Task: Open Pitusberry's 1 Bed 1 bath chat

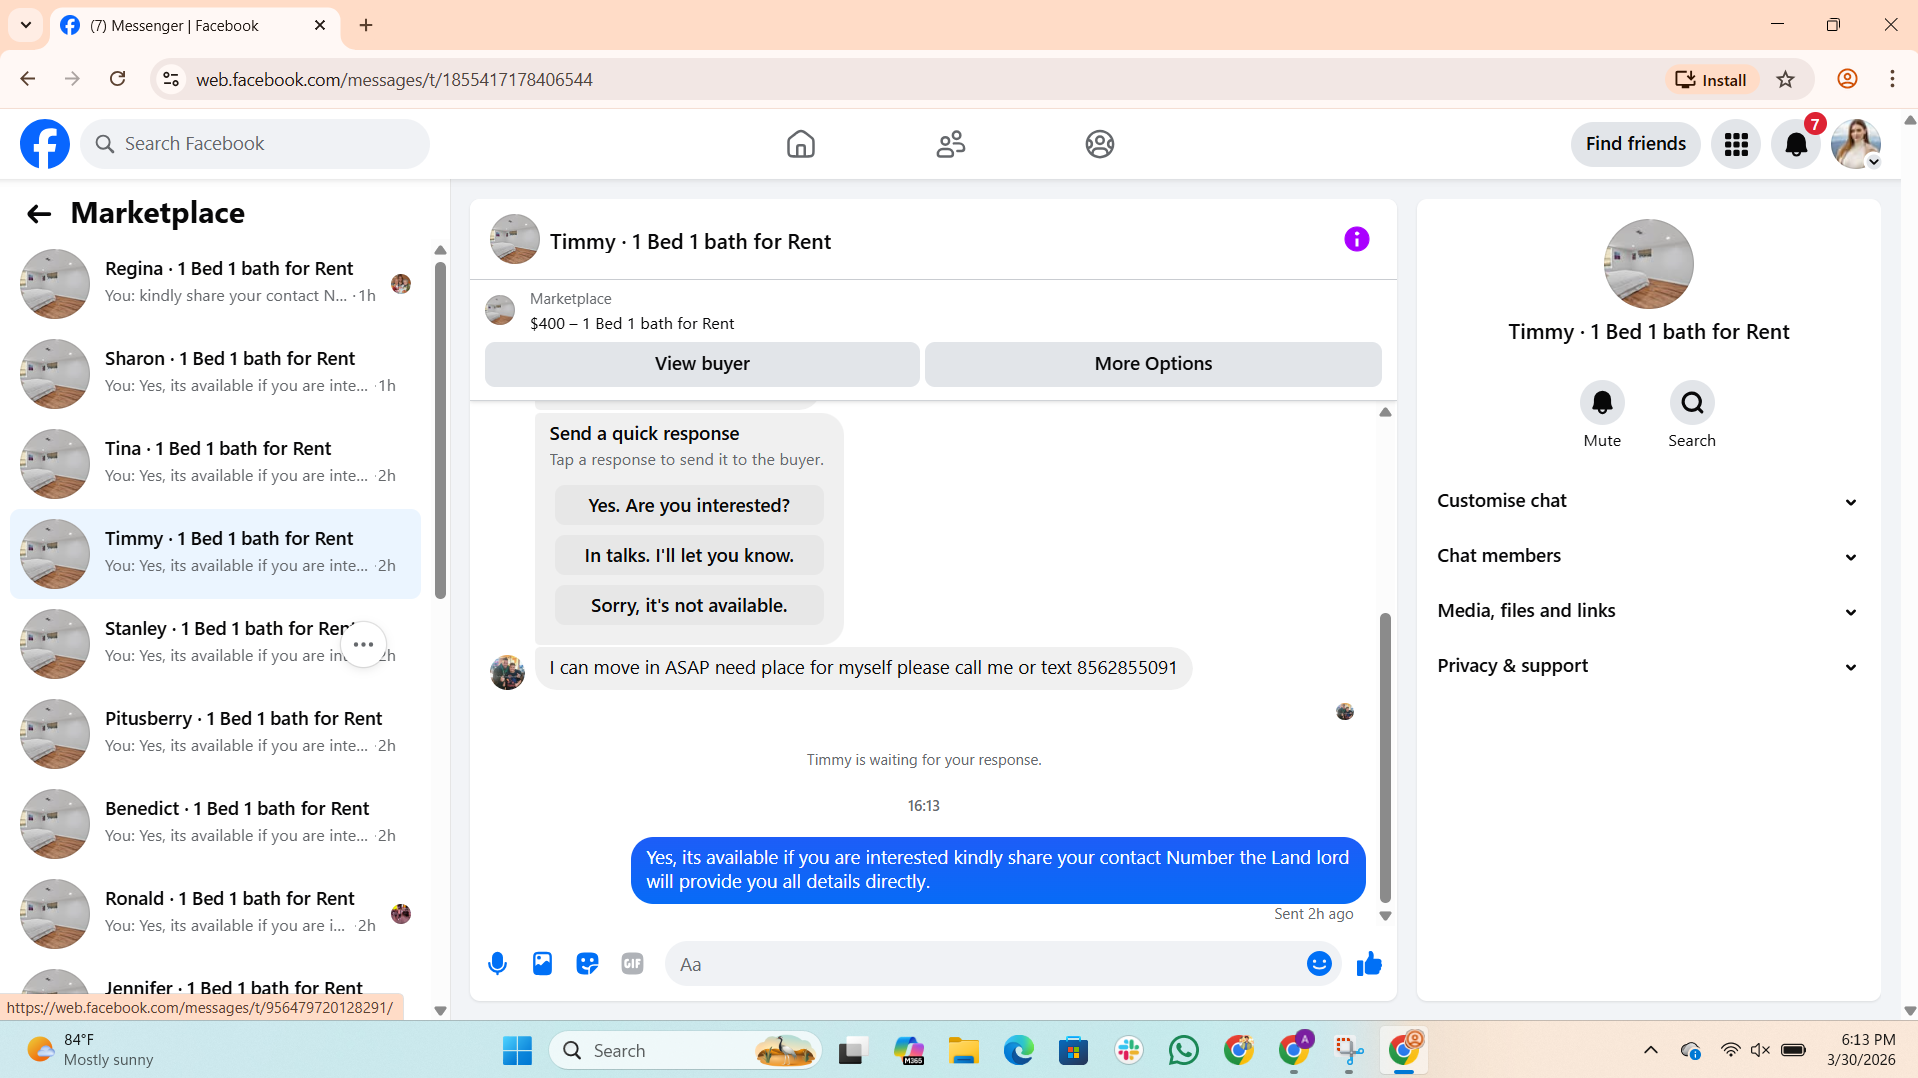Action: point(215,734)
